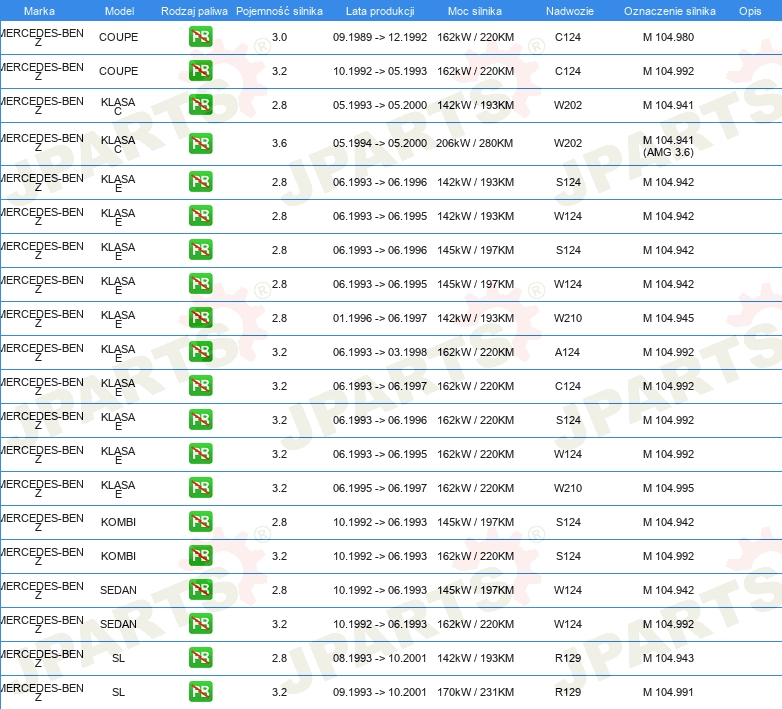Click the Model column header

[x=119, y=11]
